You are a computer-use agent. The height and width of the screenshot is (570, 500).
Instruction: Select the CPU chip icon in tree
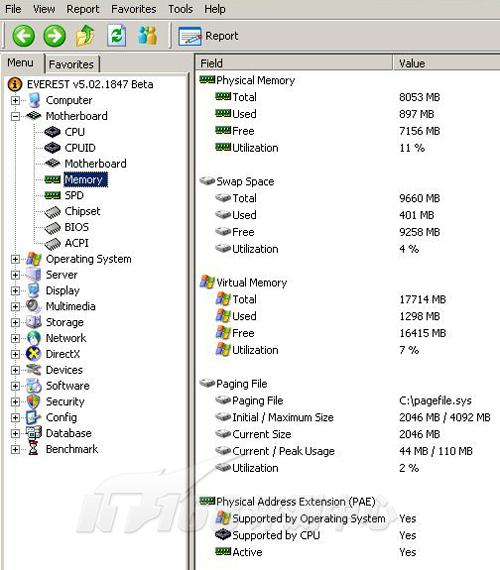coord(52,132)
